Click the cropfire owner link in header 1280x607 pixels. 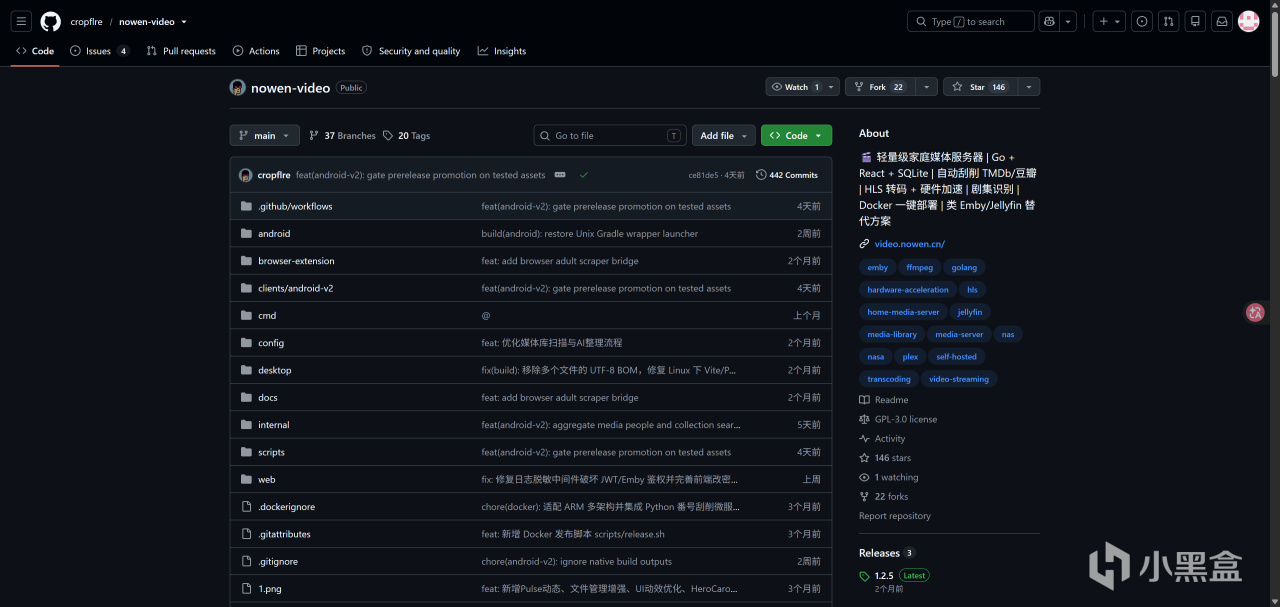87,21
